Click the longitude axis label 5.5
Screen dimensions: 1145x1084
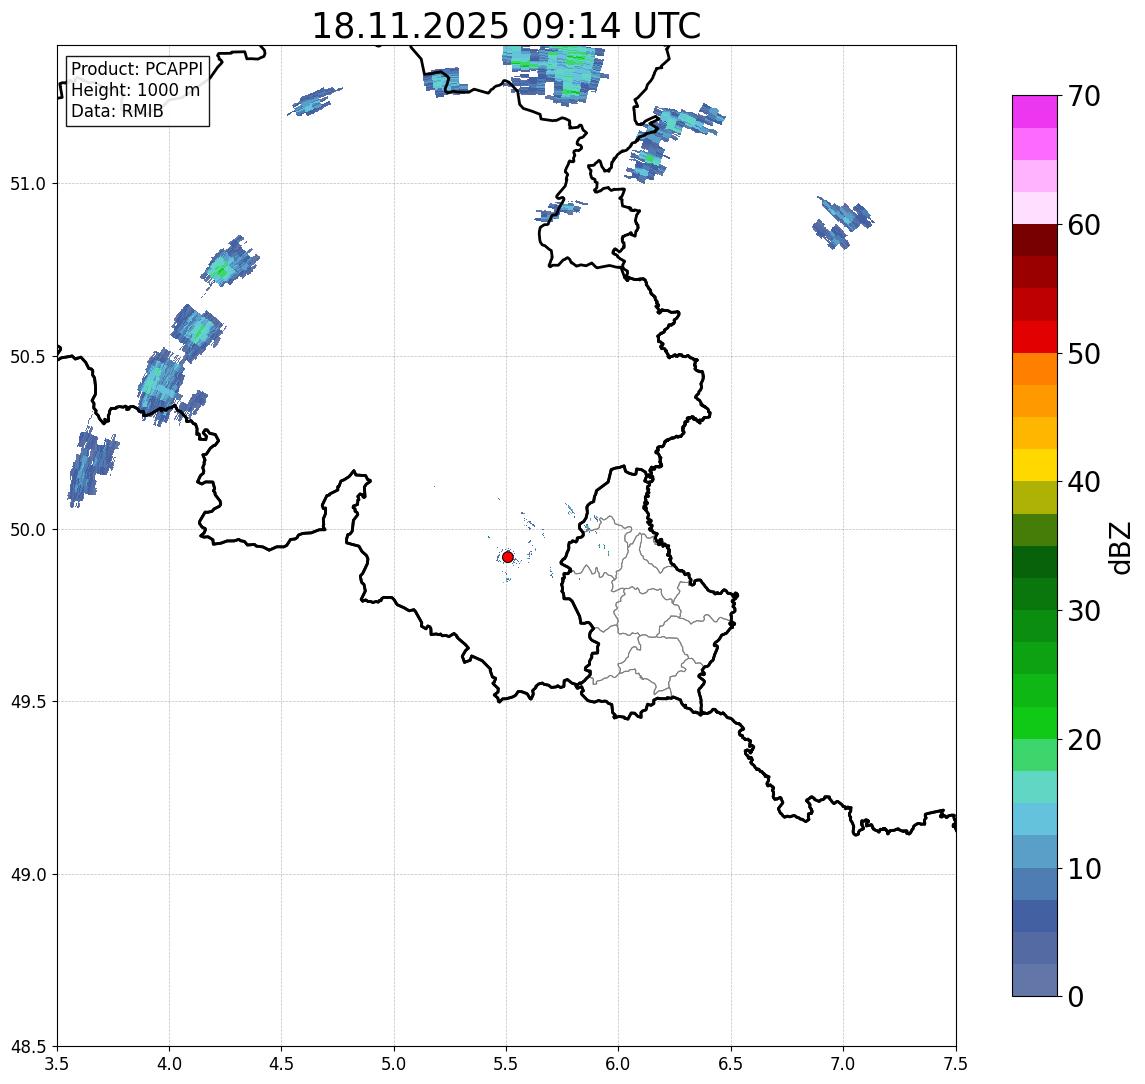[506, 1064]
